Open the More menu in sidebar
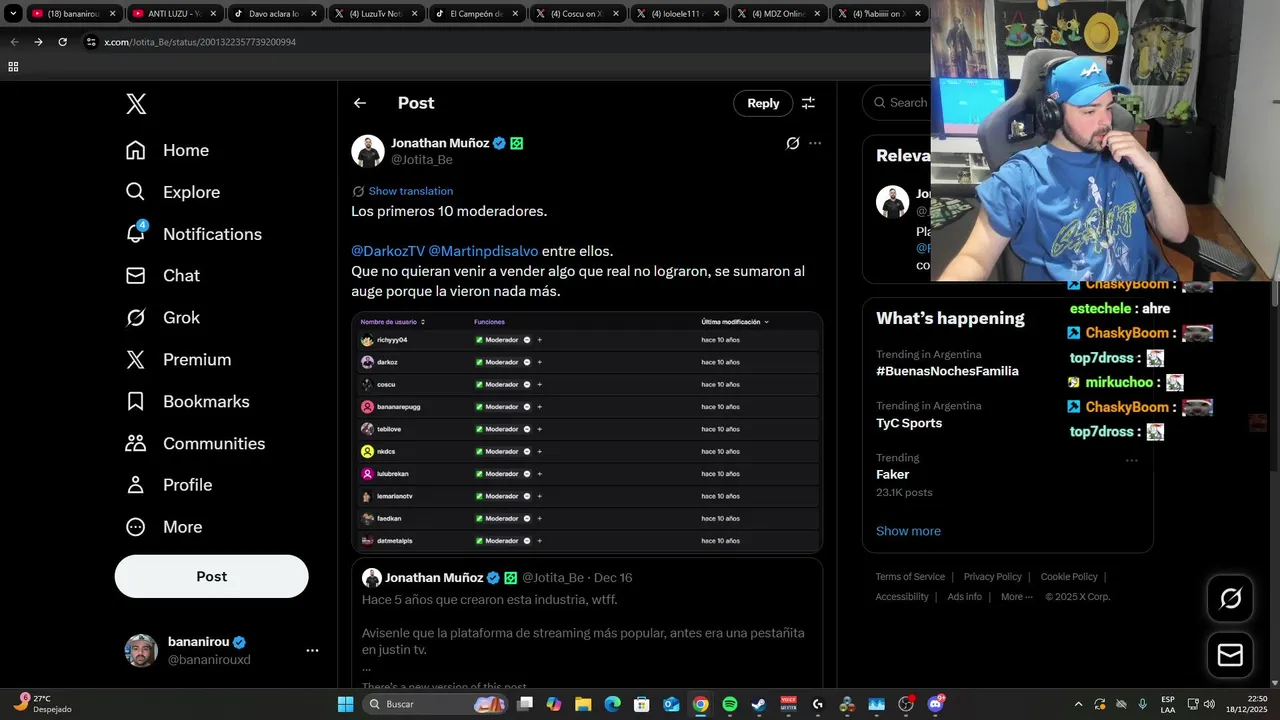The width and height of the screenshot is (1280, 720). coord(163,527)
